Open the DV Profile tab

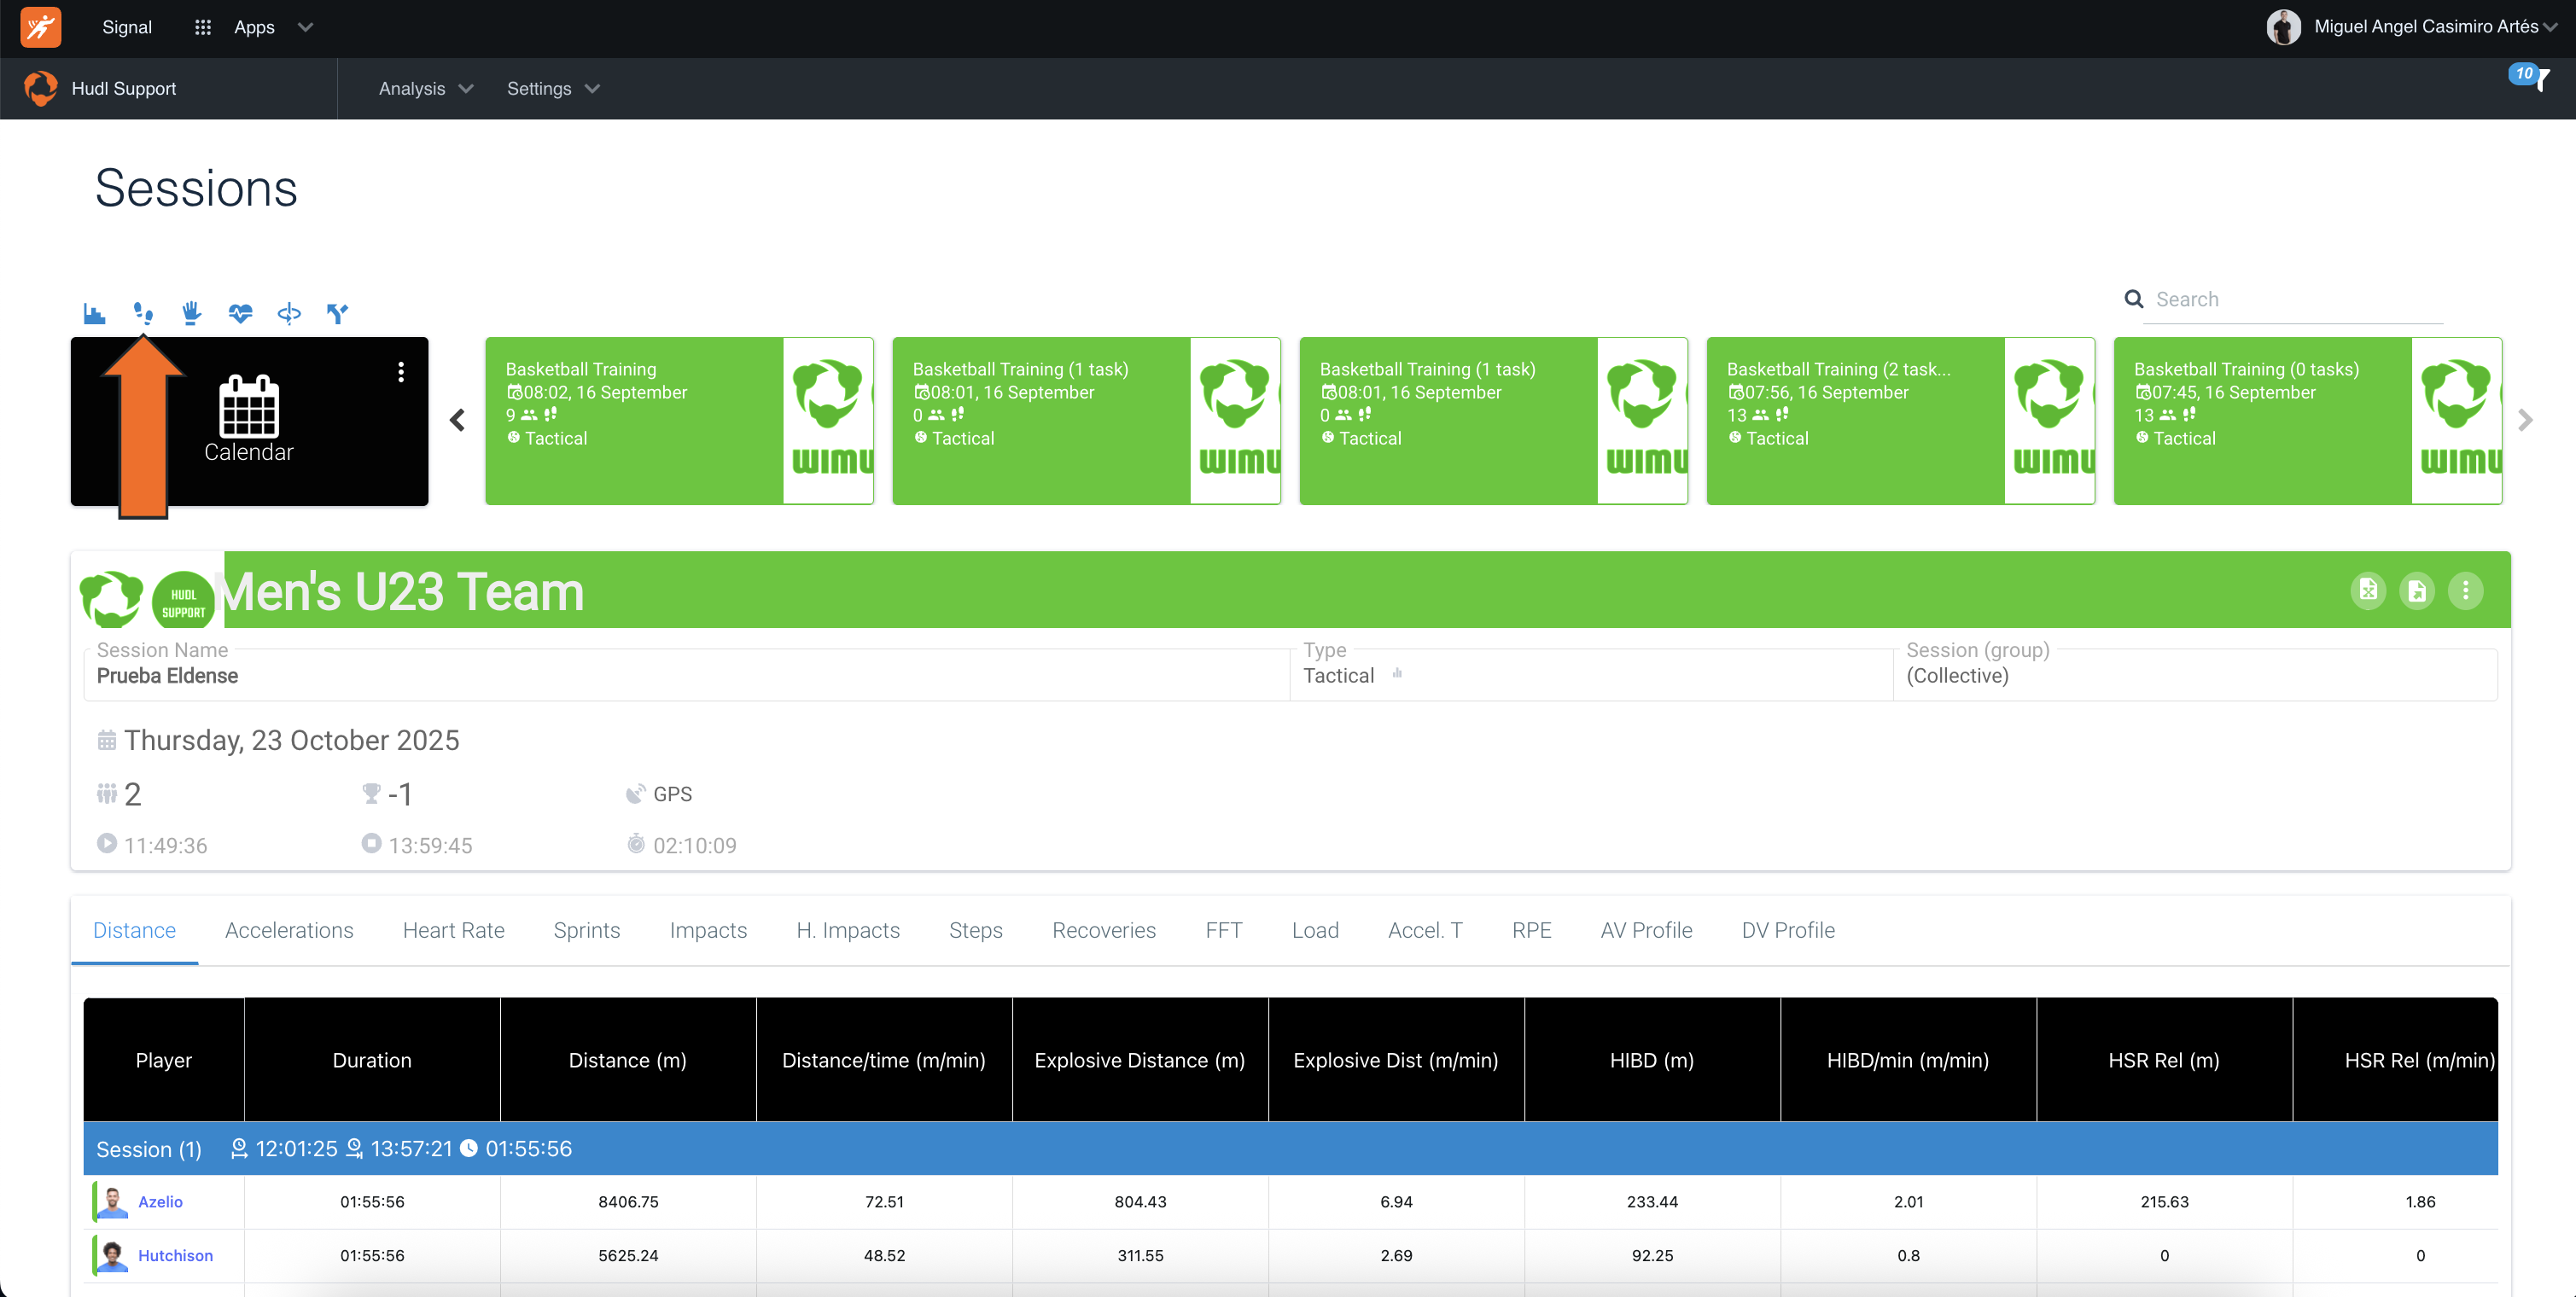point(1788,930)
